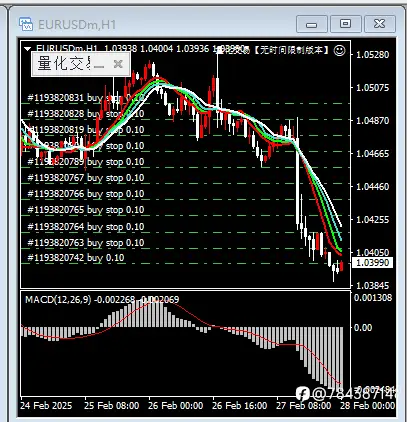Click price scale value 1.05075
Viewport: 407px width, 422px height.
pos(373,88)
